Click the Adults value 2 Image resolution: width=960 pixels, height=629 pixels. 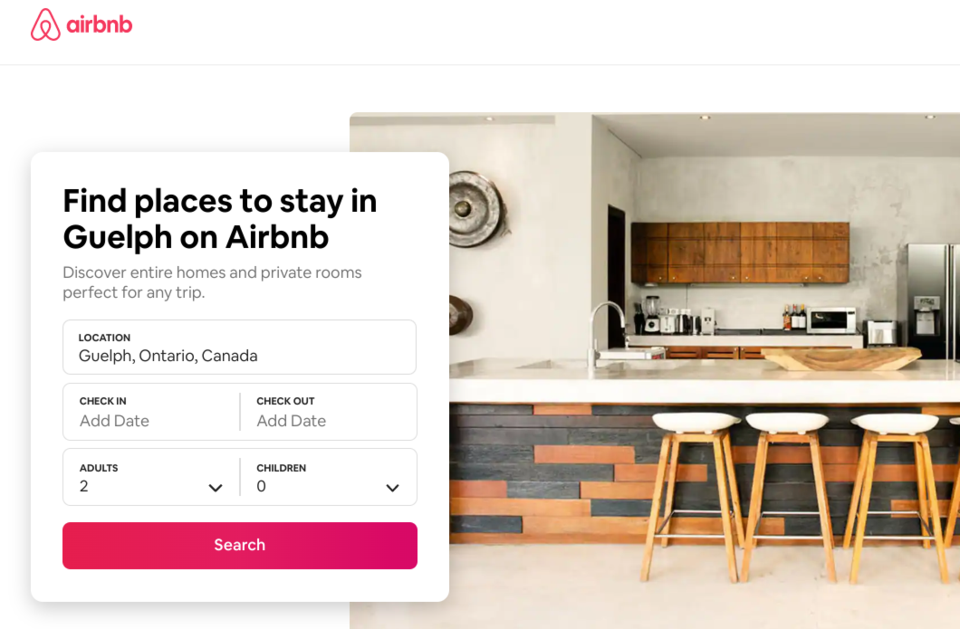point(84,486)
